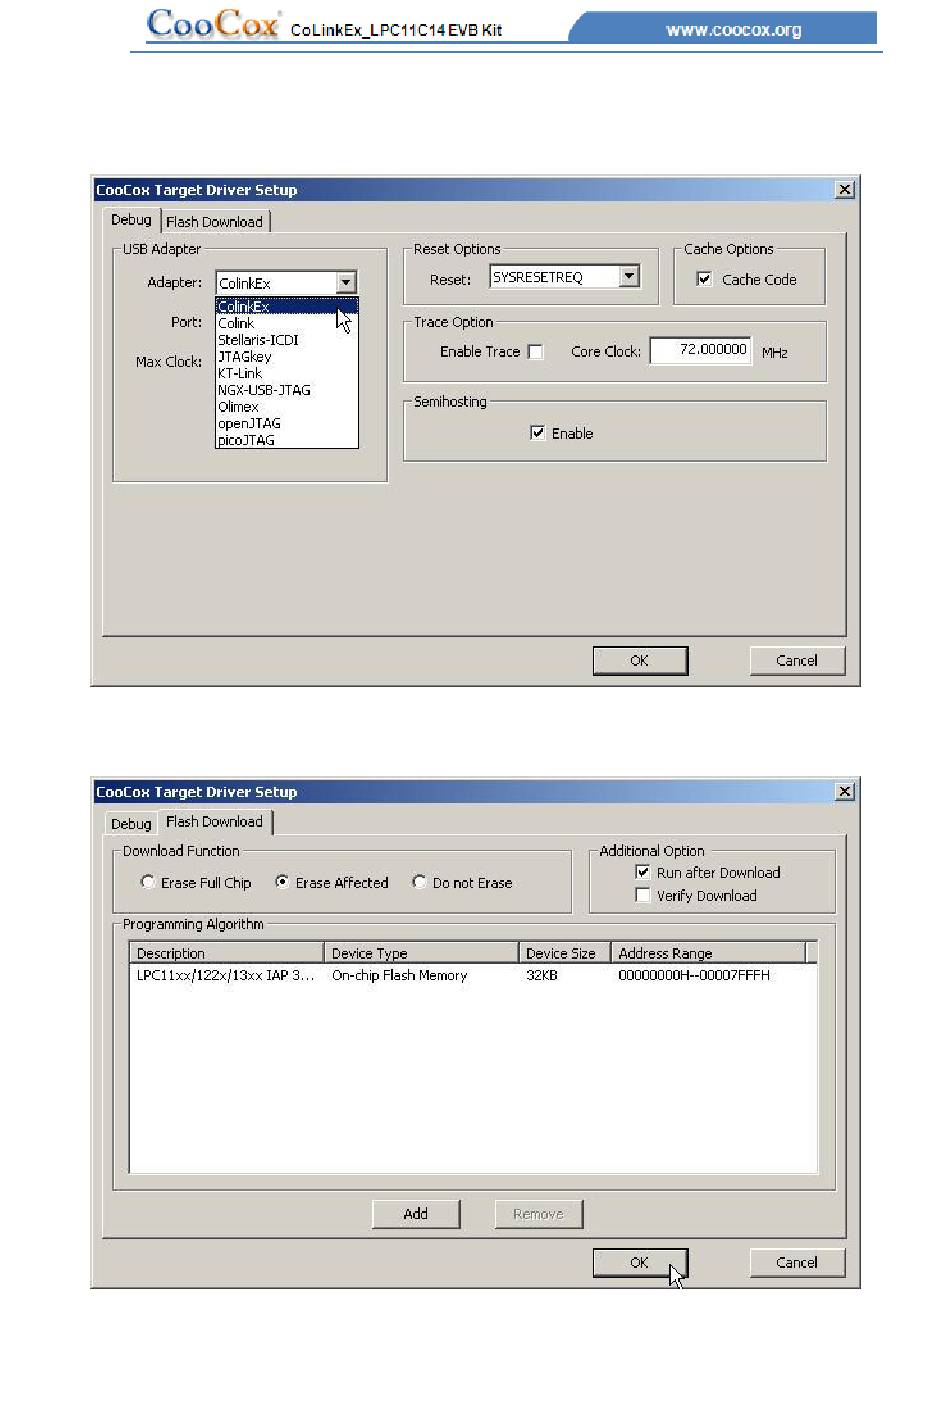Close the lower Target Driver Setup dialog

pos(845,791)
